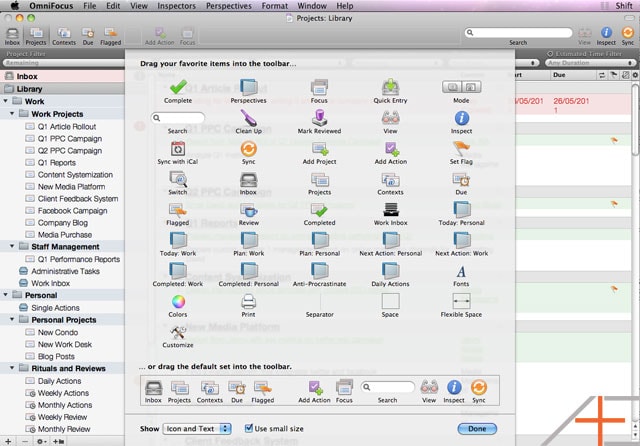
Task: Open the OmniFocus application menu
Action: [x=51, y=6]
